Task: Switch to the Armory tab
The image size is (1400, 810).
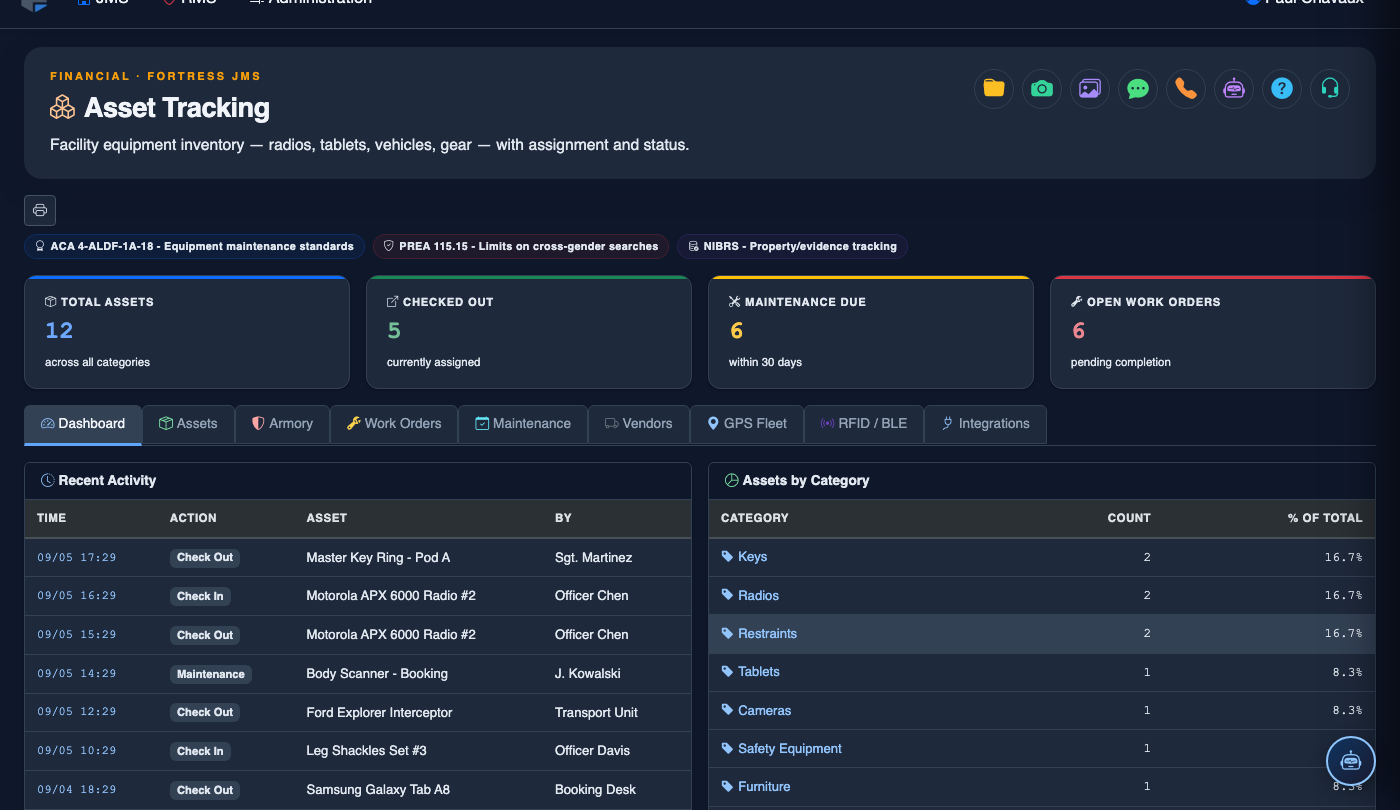Action: pos(282,424)
